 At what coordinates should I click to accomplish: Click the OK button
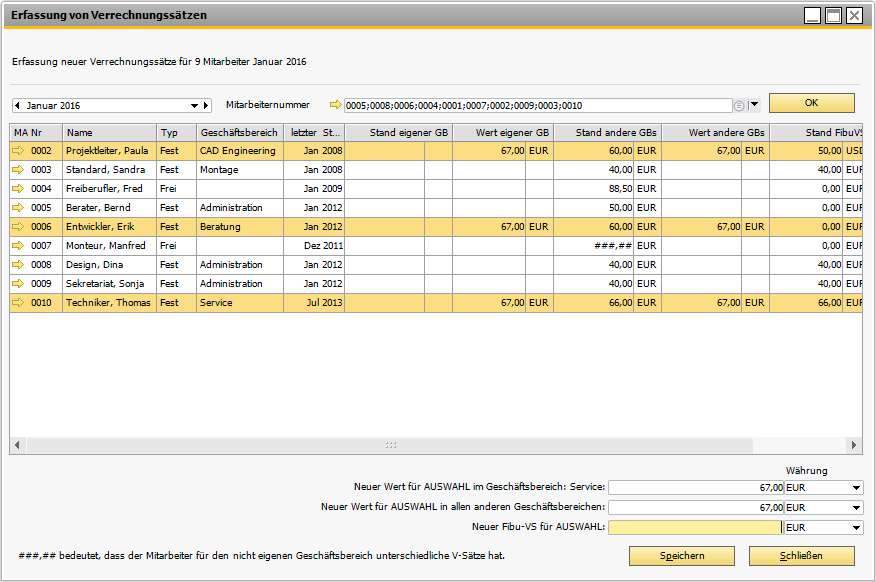point(812,103)
